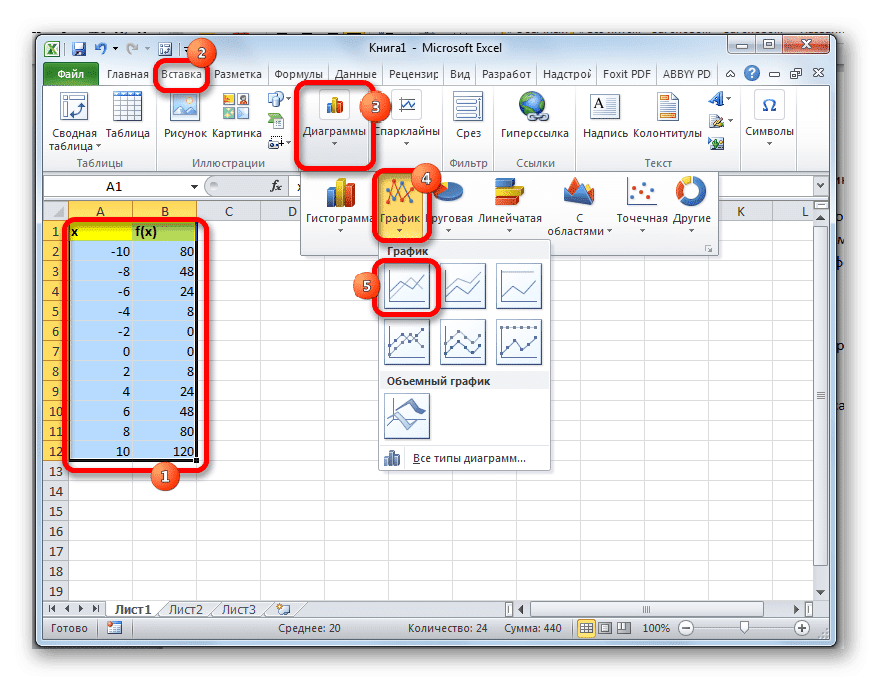Click the vertical scrollbar down arrow
The width and height of the screenshot is (876, 681).
820,592
